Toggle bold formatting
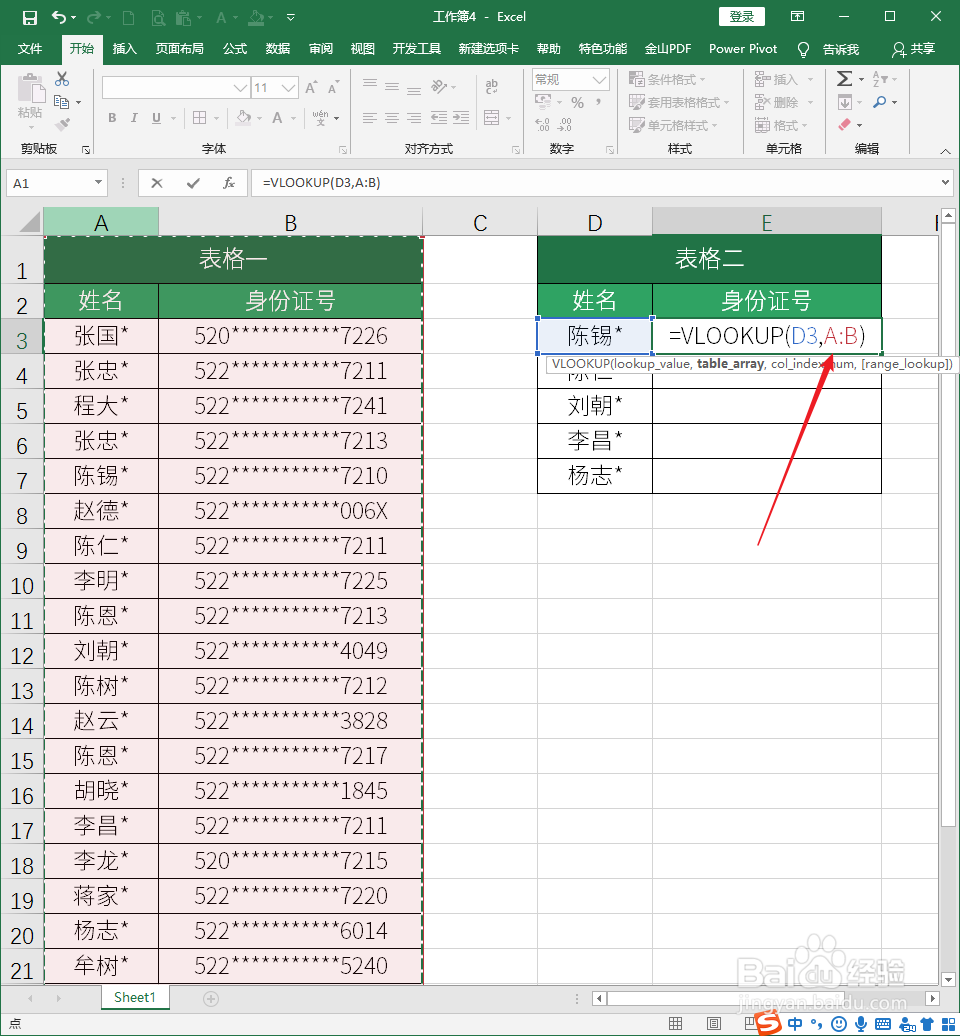The width and height of the screenshot is (960, 1036). pyautogui.click(x=111, y=117)
